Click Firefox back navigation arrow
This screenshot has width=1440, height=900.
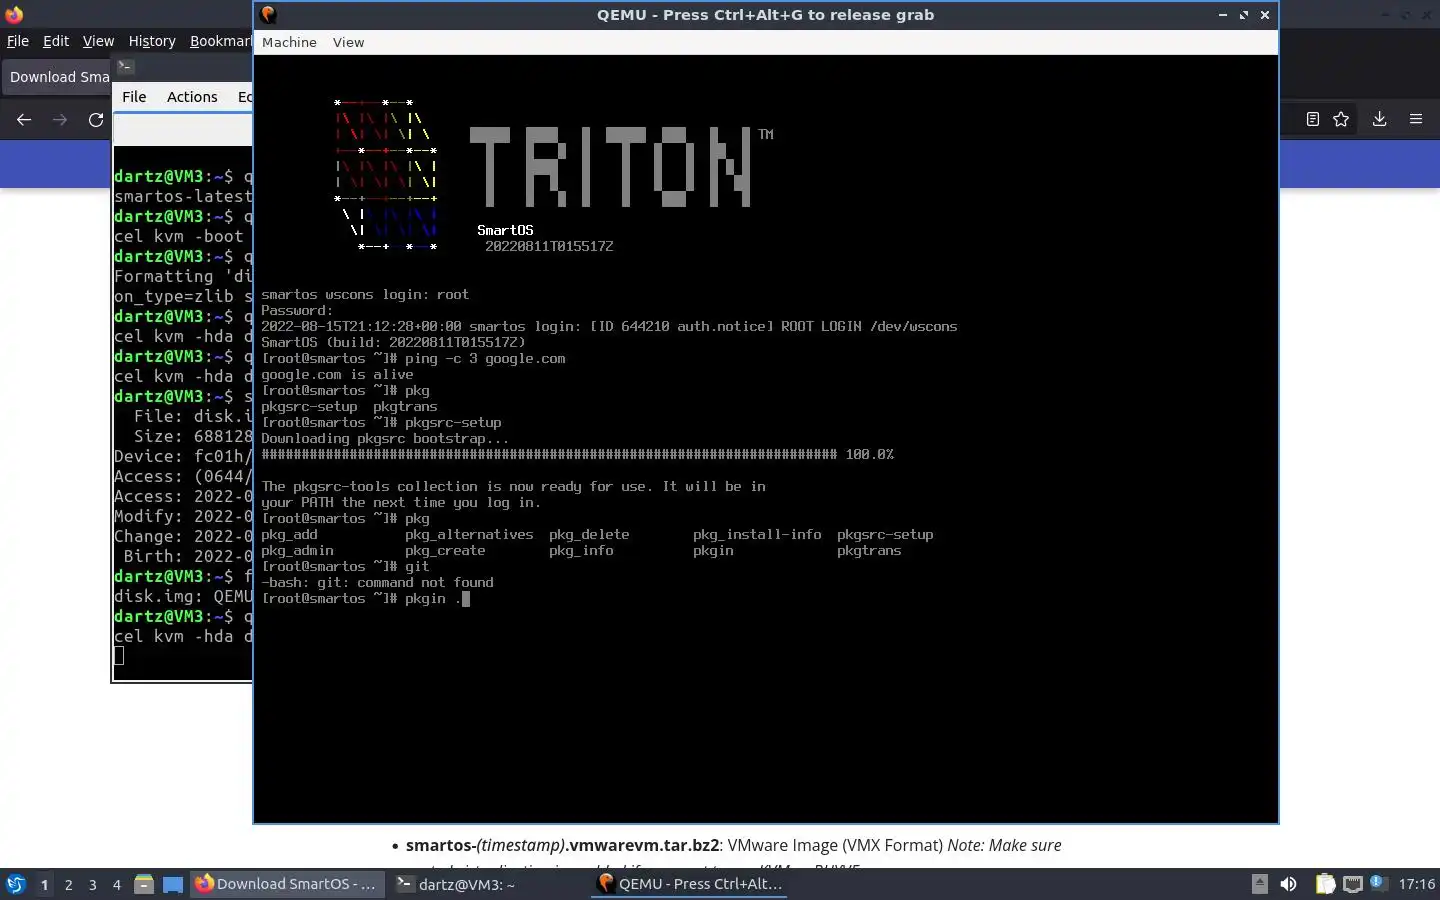pyautogui.click(x=24, y=119)
